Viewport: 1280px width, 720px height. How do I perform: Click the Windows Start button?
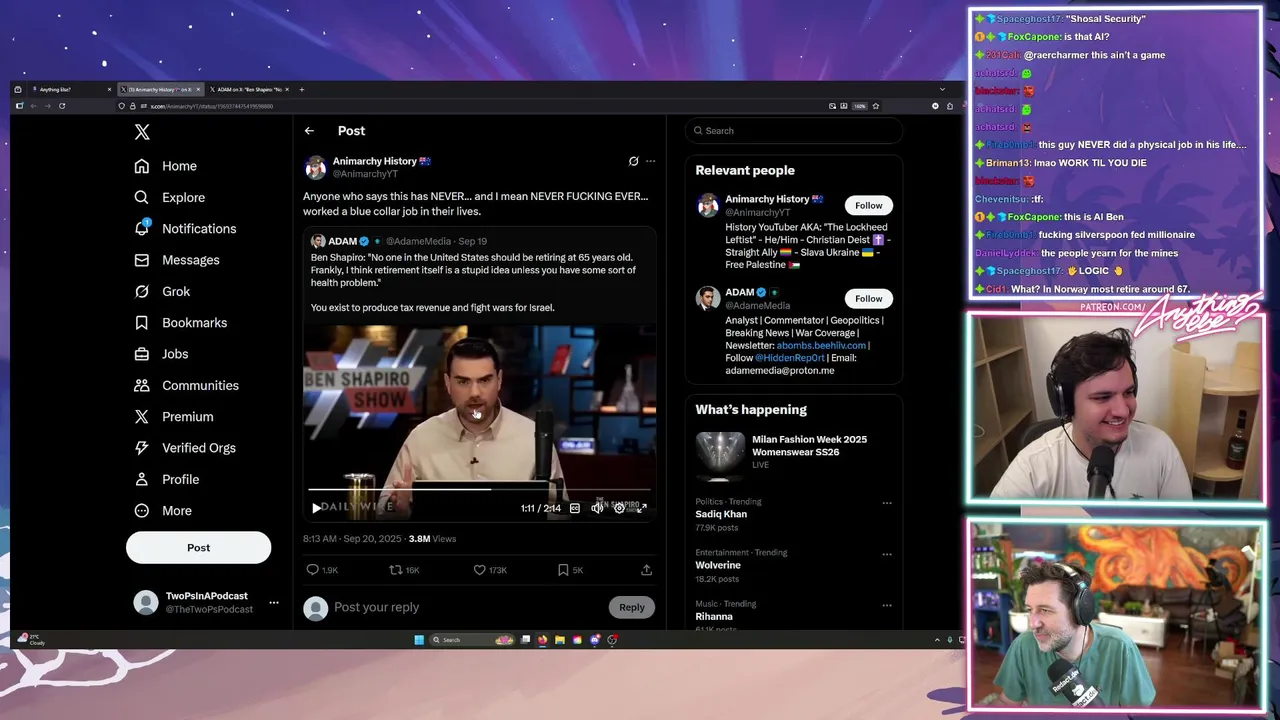pos(419,640)
